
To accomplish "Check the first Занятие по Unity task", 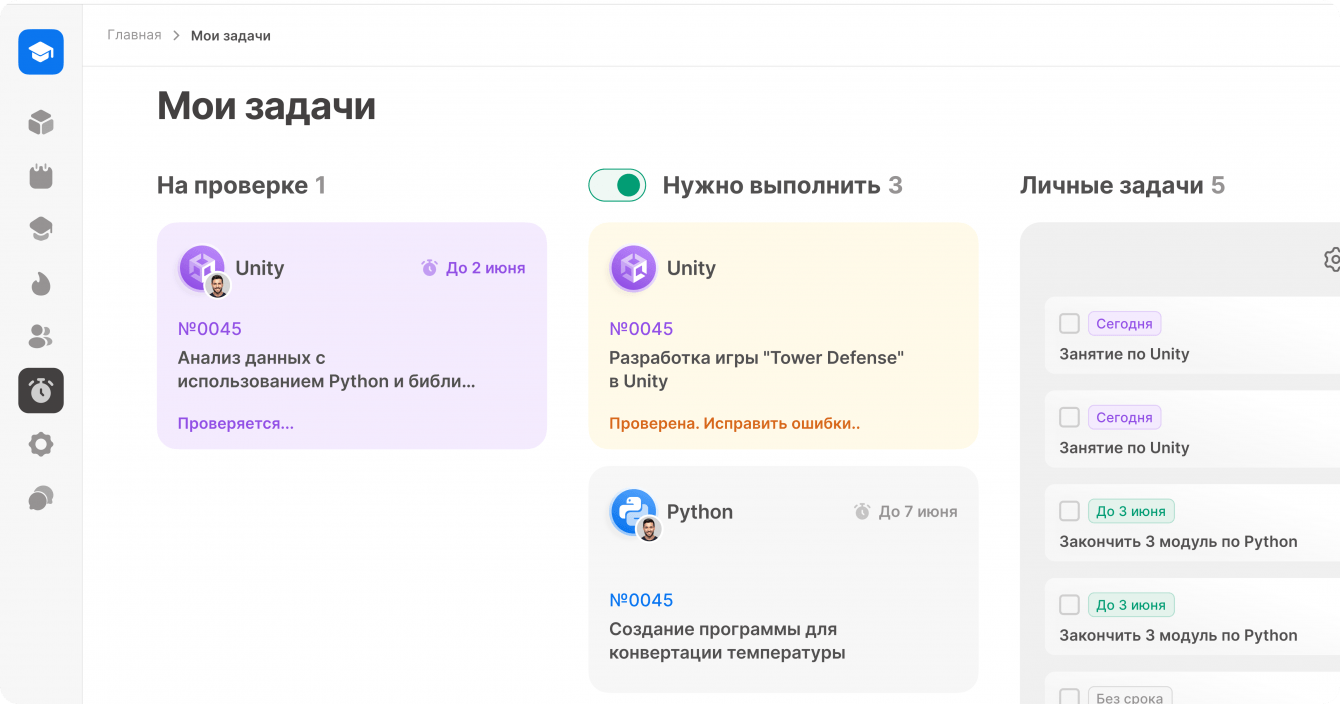I will [x=1069, y=323].
